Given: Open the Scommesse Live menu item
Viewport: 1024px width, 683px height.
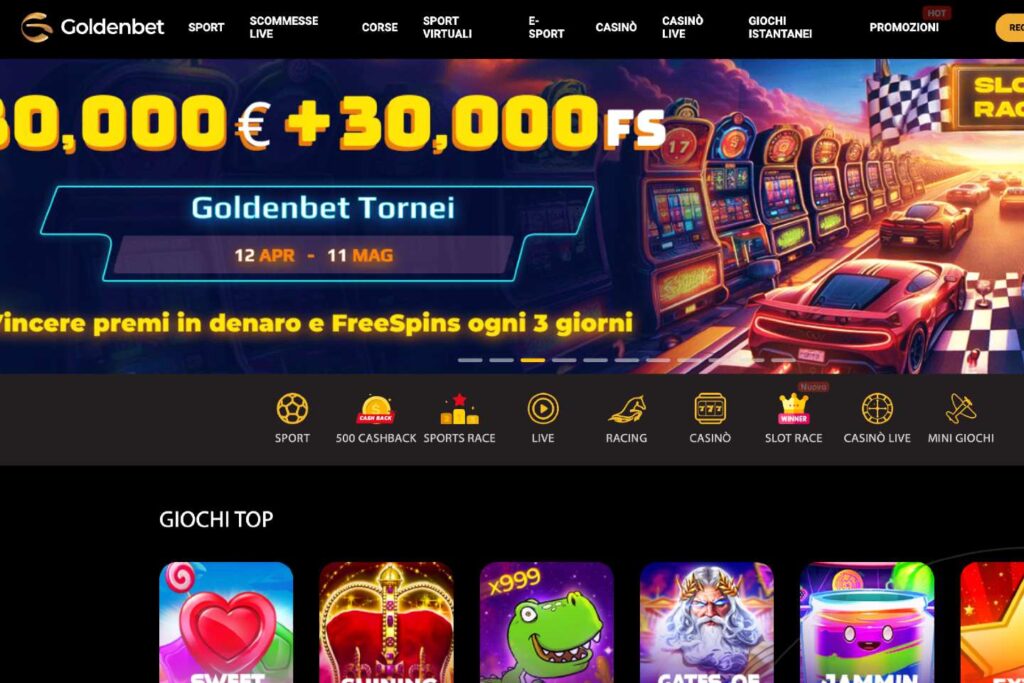Looking at the screenshot, I should pos(283,27).
